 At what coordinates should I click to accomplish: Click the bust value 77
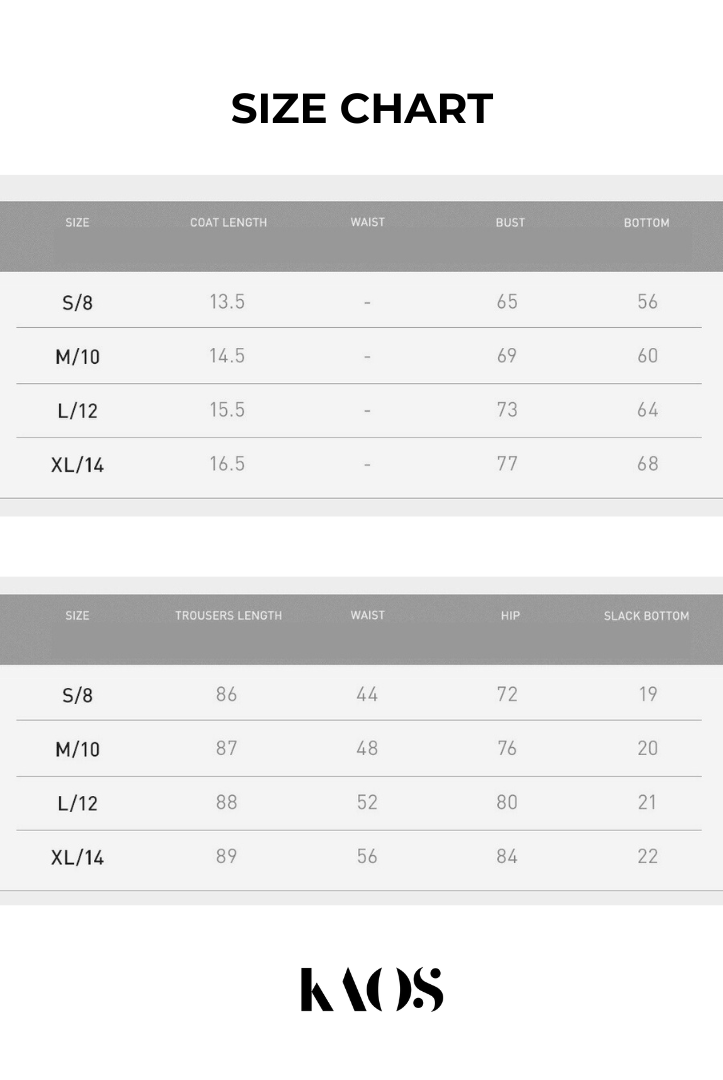[x=507, y=463]
